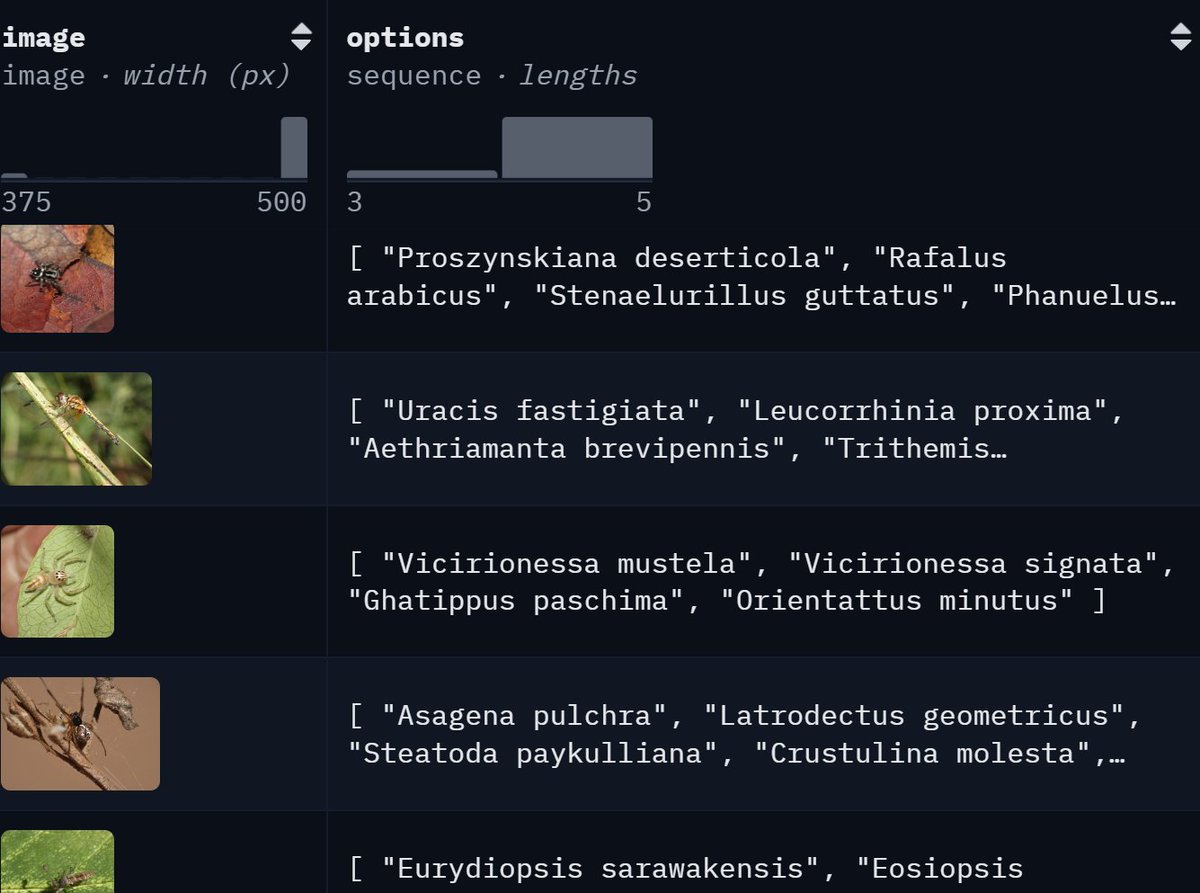Open the jumping spider on red leaf thumbnail
Viewport: 1200px width, 893px height.
(x=57, y=278)
